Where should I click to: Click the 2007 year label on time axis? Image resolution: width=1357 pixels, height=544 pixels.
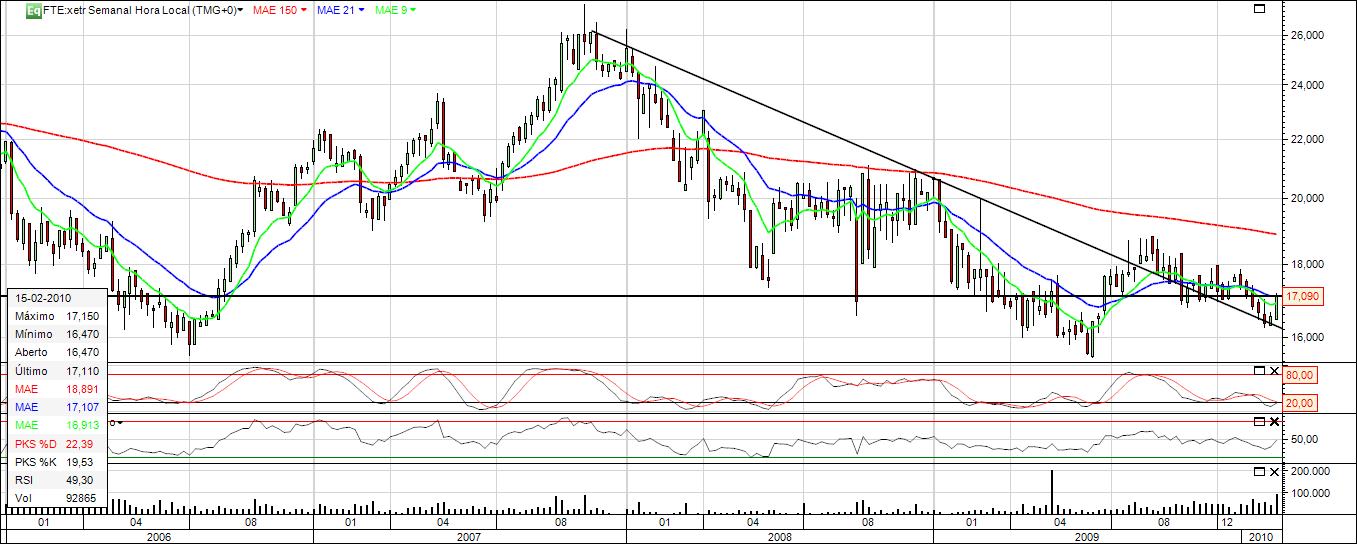468,537
